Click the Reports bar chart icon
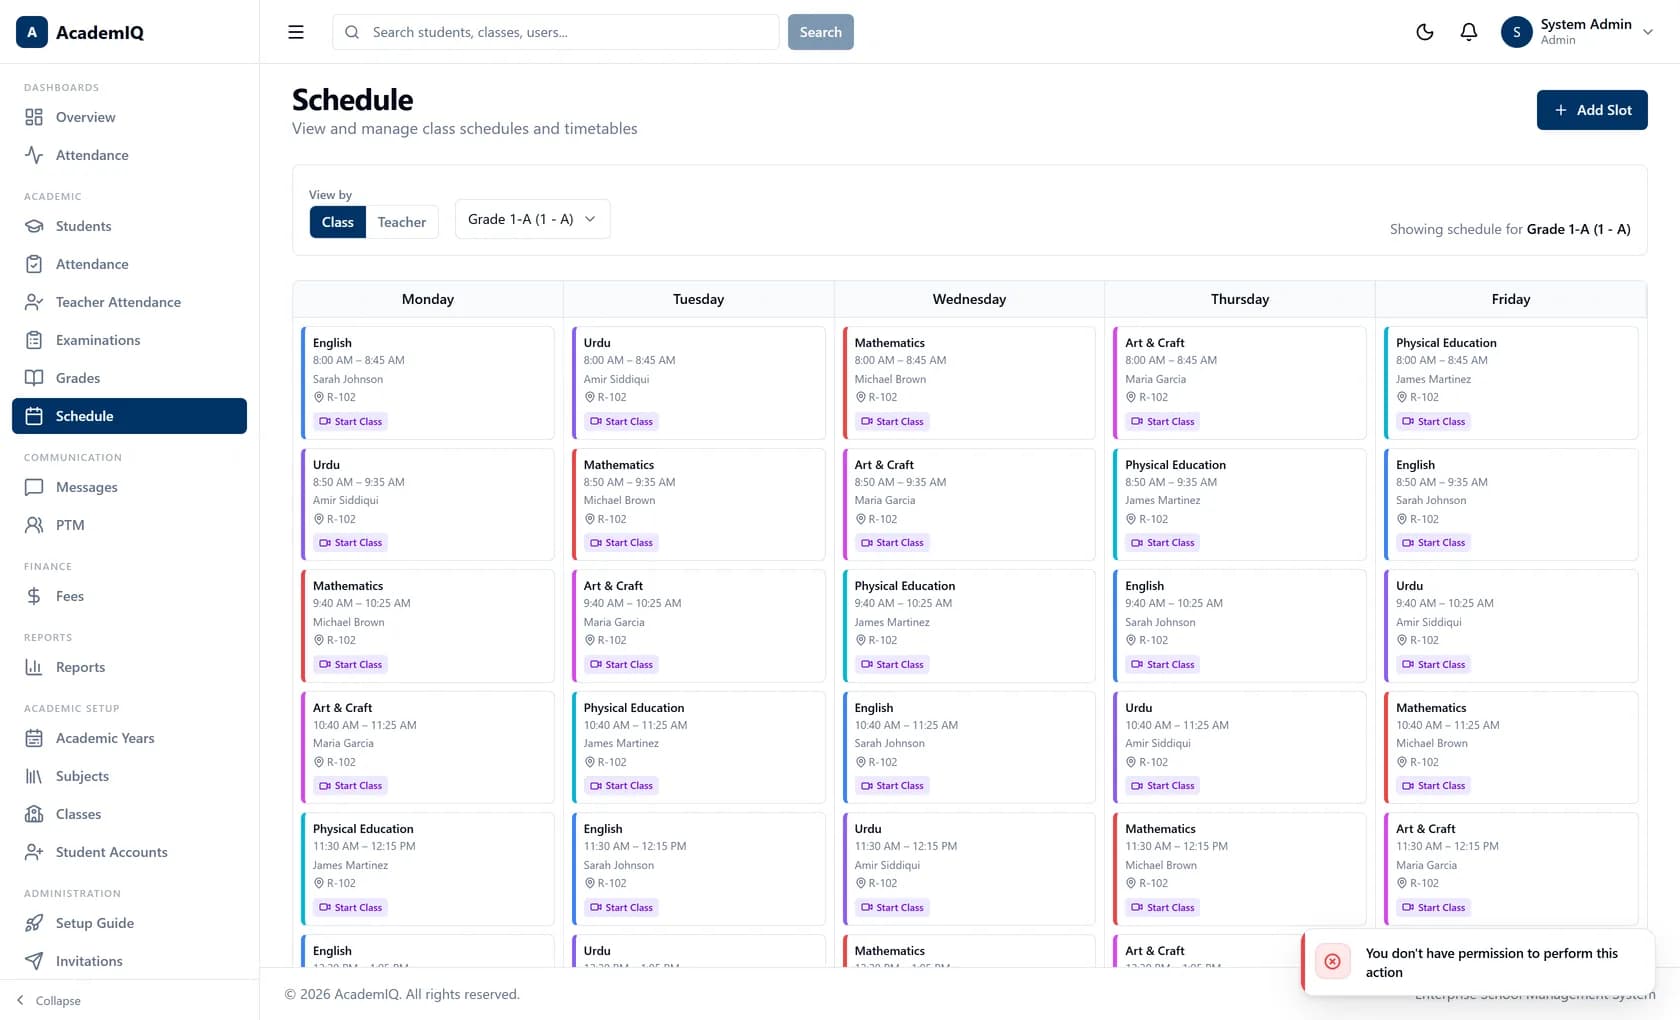 tap(34, 667)
